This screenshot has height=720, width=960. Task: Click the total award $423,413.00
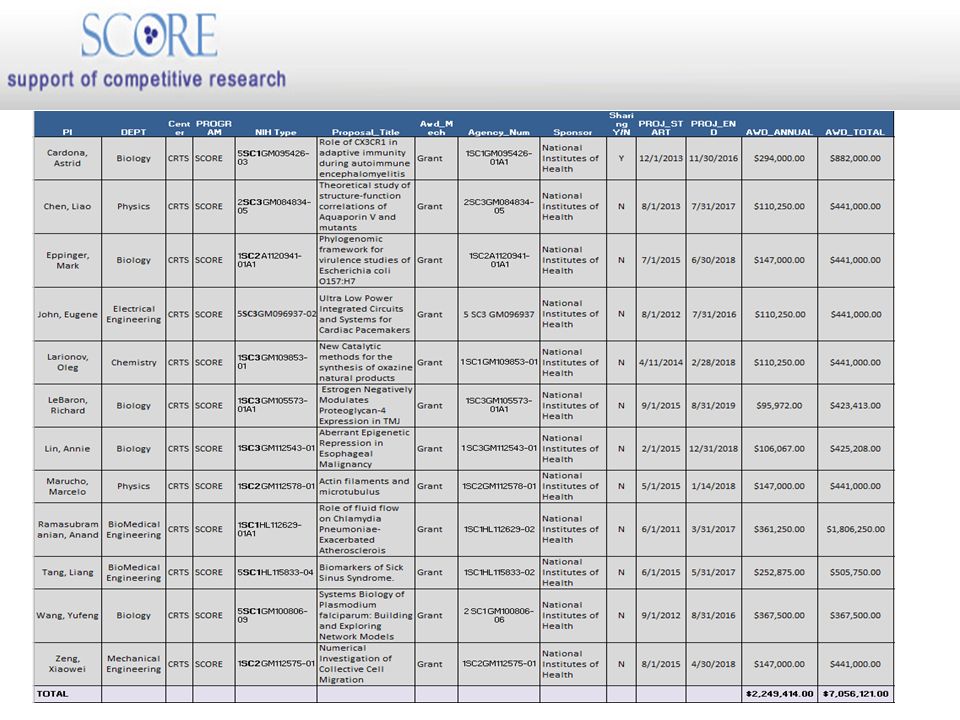tap(855, 405)
